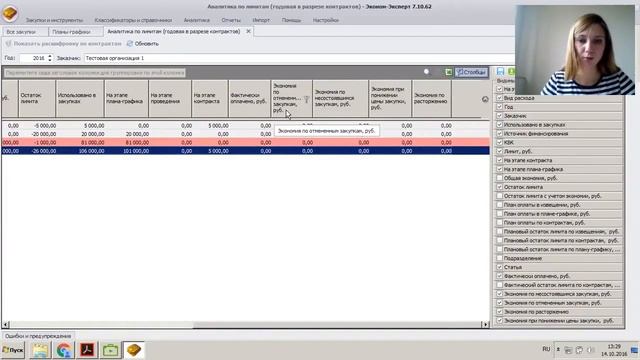Click the Год spinner arrows

[50, 58]
